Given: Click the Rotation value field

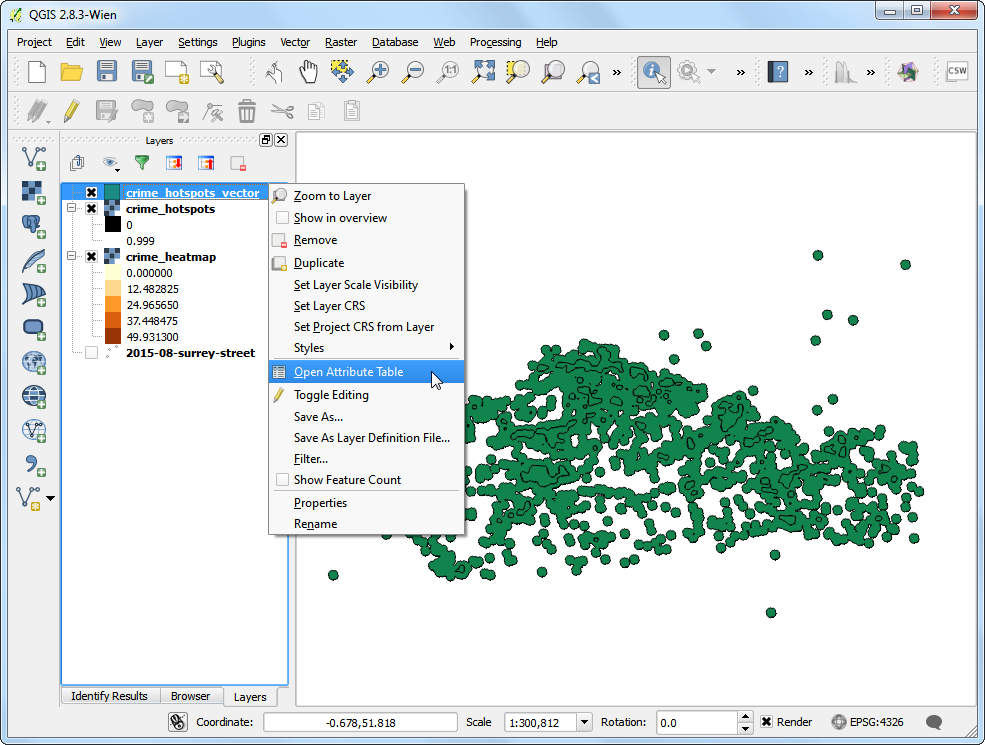Looking at the screenshot, I should coord(696,722).
